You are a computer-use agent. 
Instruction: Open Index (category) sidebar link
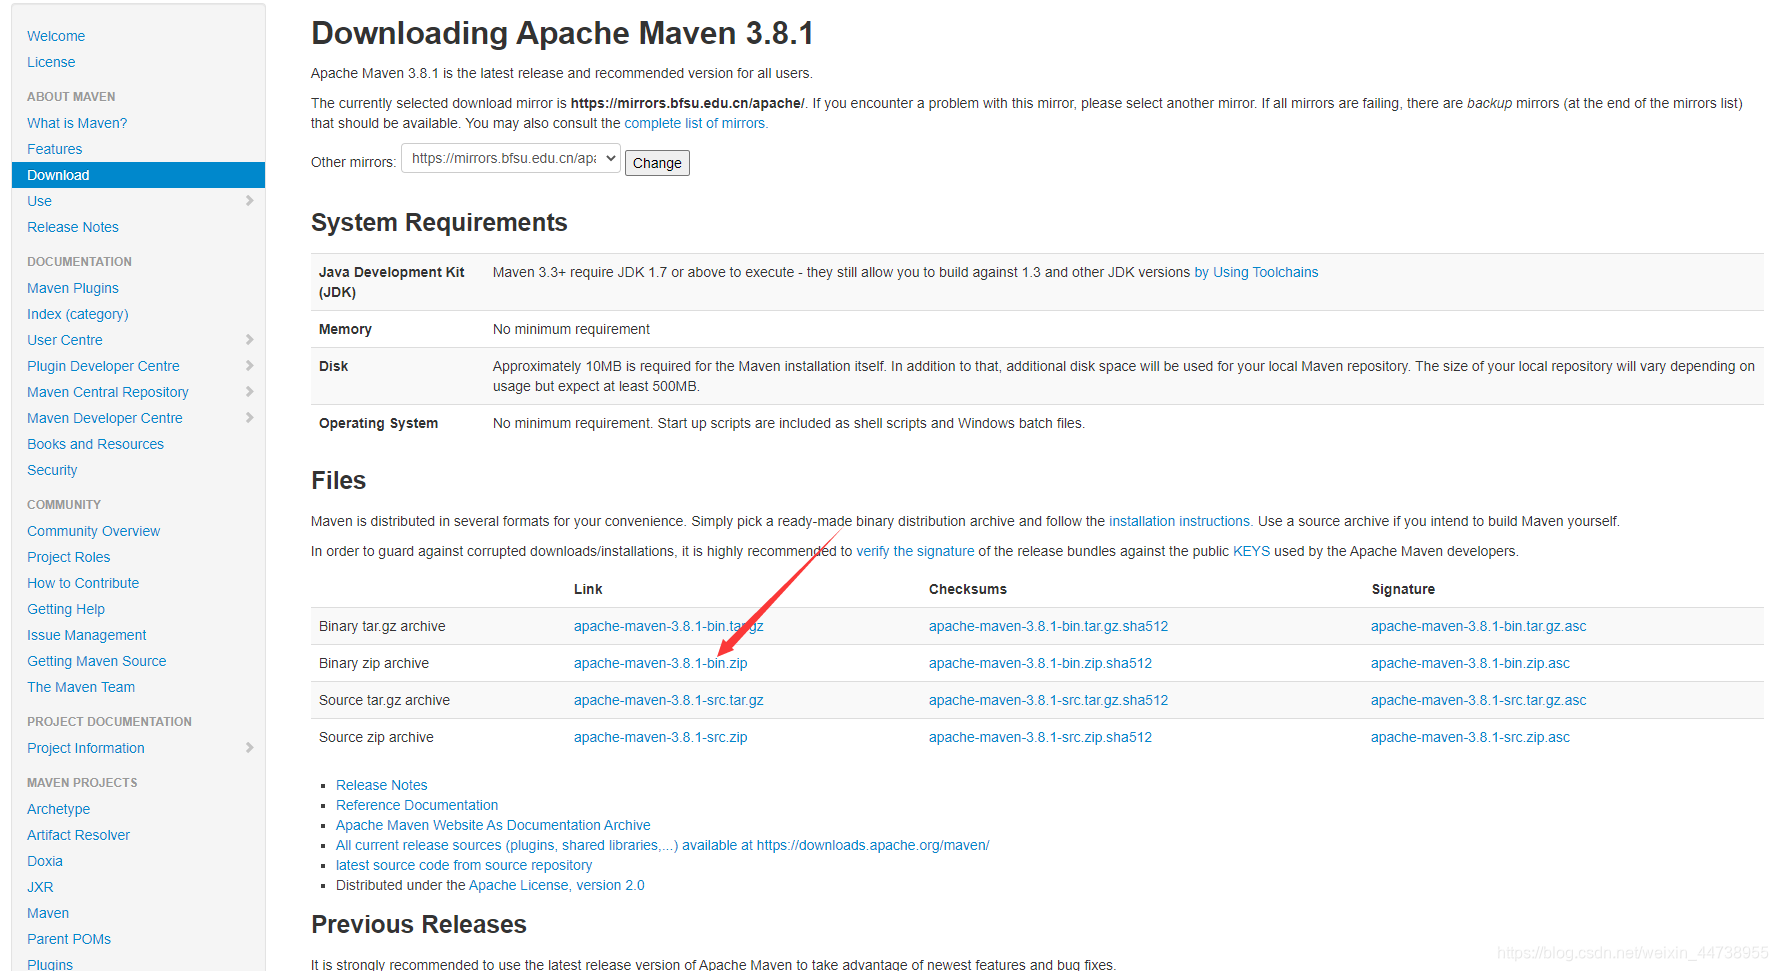pyautogui.click(x=78, y=314)
